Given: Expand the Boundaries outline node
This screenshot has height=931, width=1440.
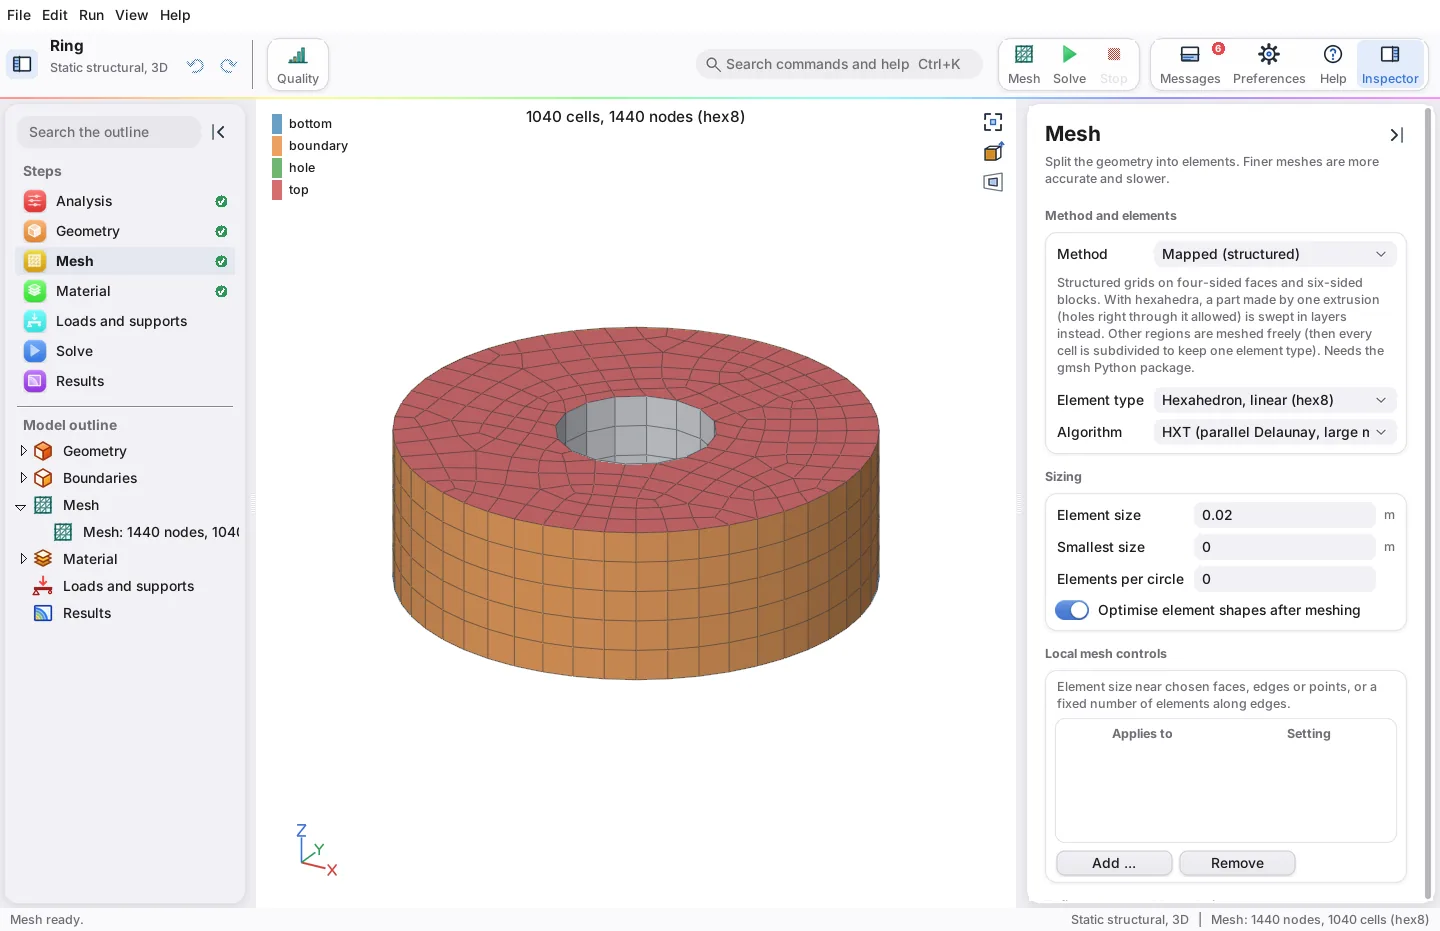Looking at the screenshot, I should (23, 478).
